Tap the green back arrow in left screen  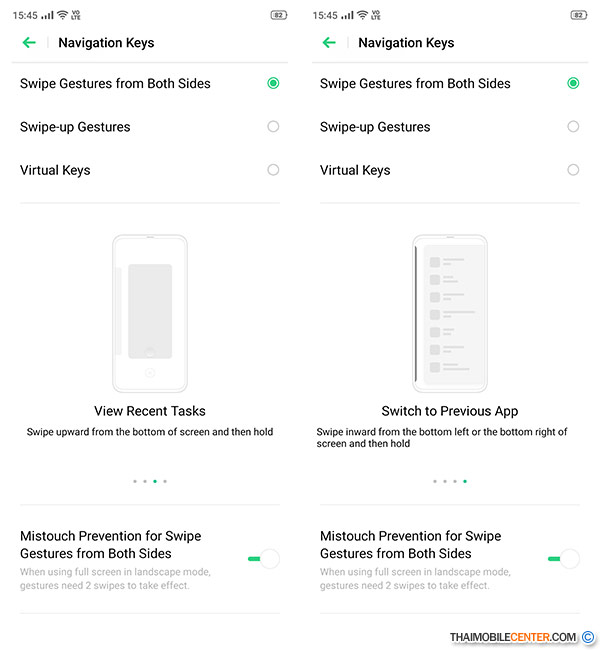(x=29, y=43)
